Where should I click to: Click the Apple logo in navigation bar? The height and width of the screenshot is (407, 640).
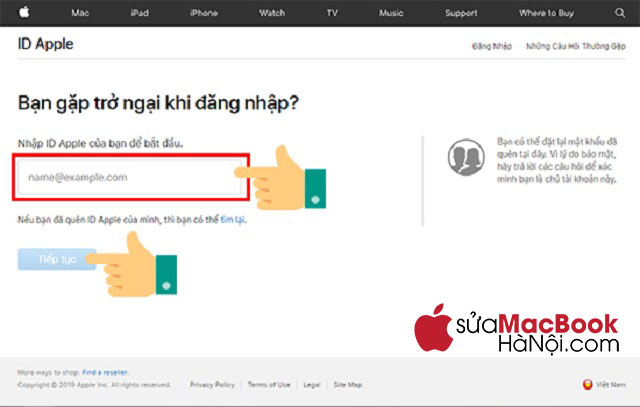point(24,13)
